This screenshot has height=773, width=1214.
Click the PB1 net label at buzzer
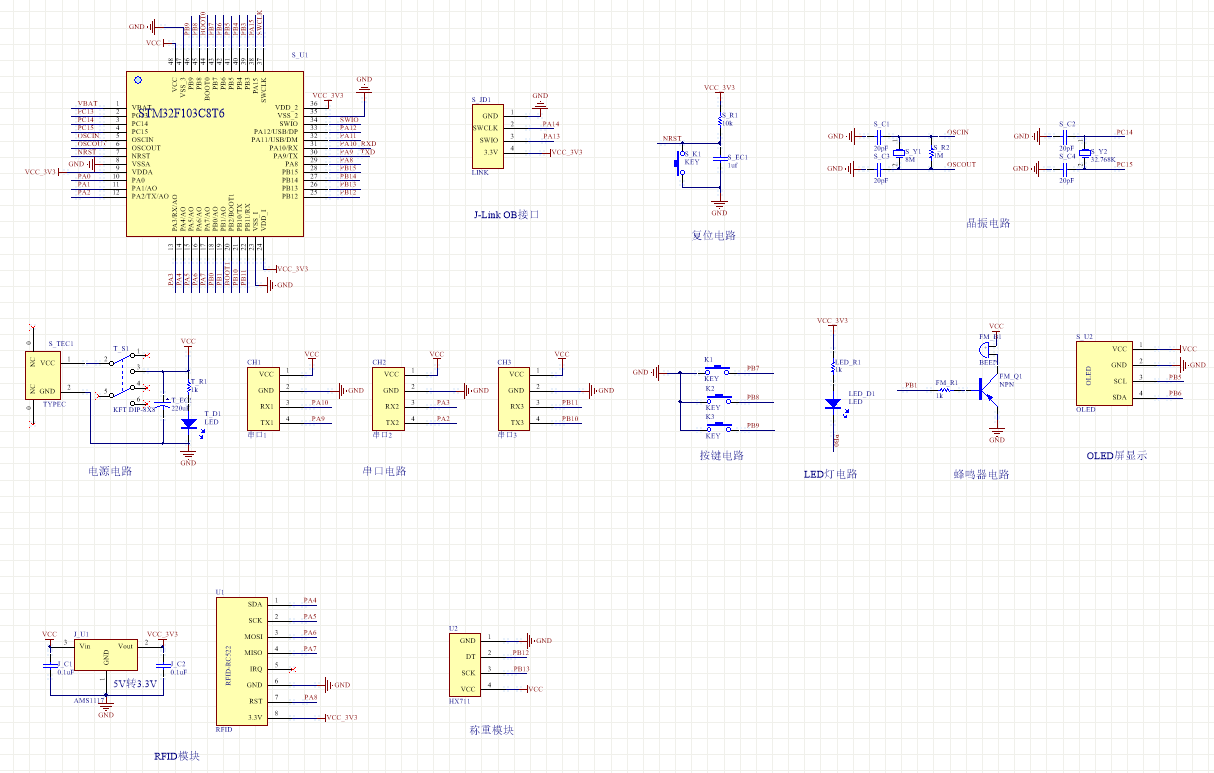pos(911,385)
